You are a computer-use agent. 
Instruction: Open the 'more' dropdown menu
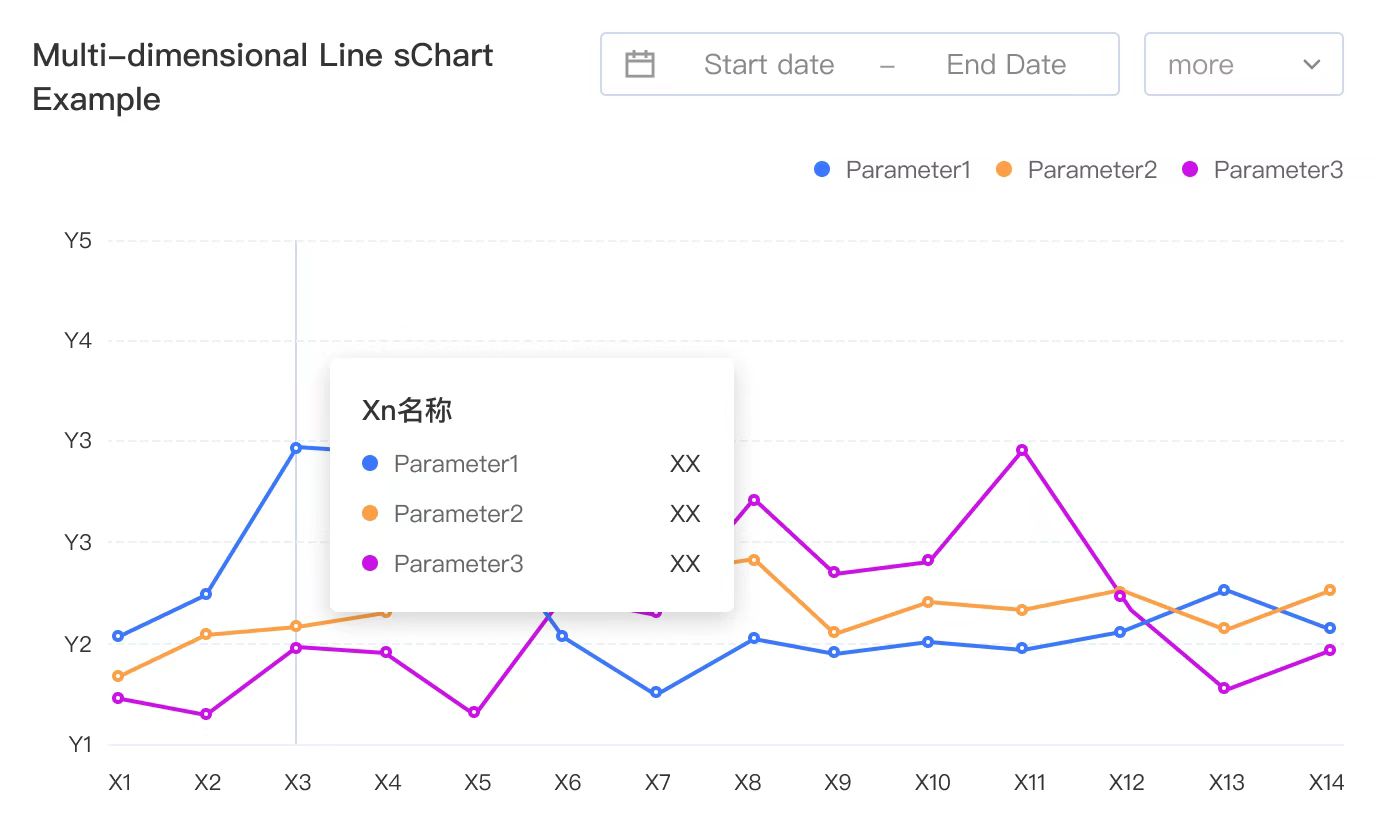(1243, 65)
